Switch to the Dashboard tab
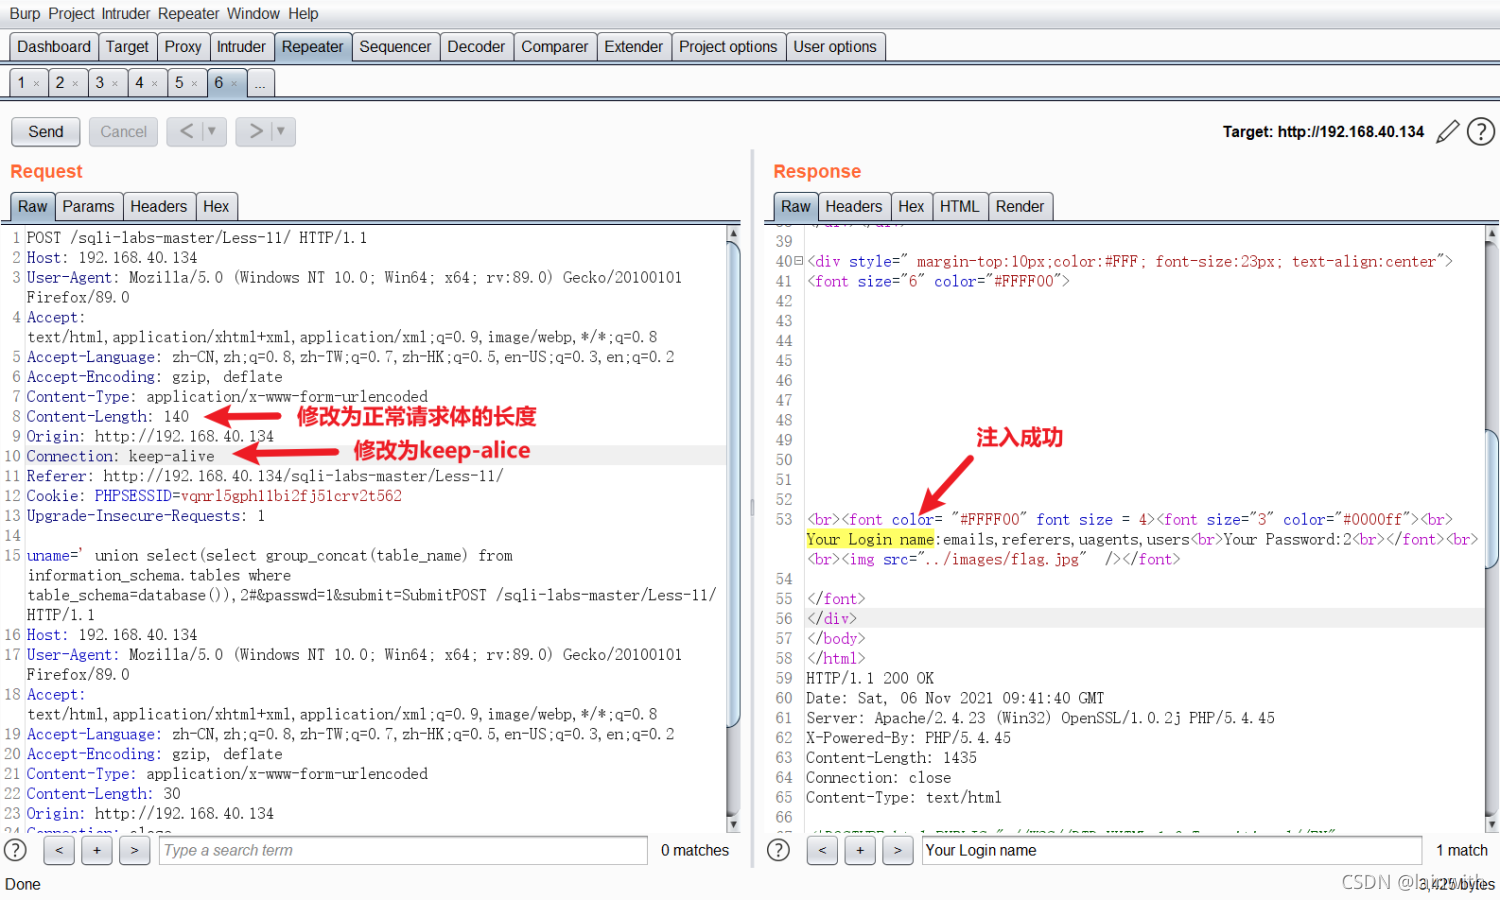Viewport: 1500px width, 900px height. pos(53,47)
